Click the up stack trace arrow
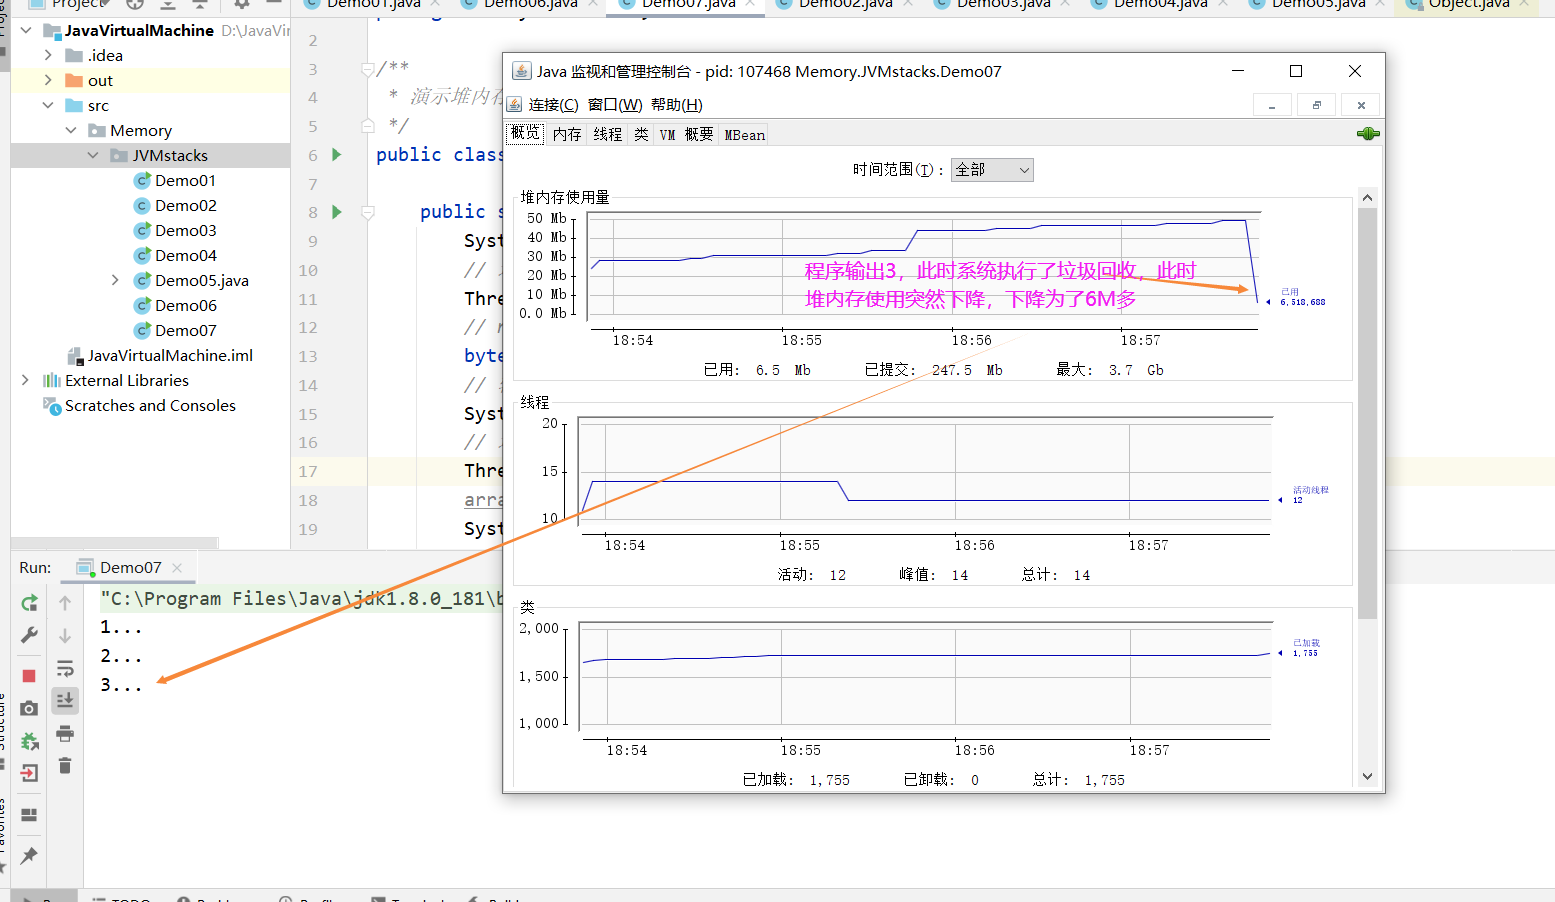 (65, 603)
